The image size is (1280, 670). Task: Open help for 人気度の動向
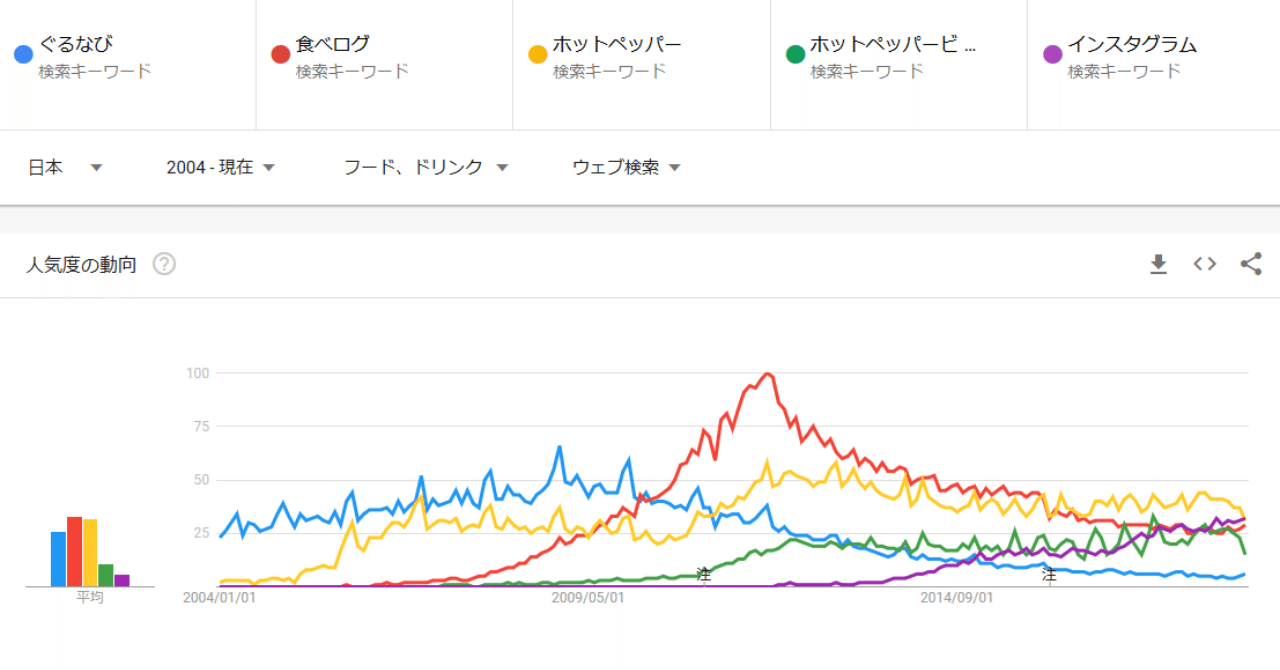164,264
